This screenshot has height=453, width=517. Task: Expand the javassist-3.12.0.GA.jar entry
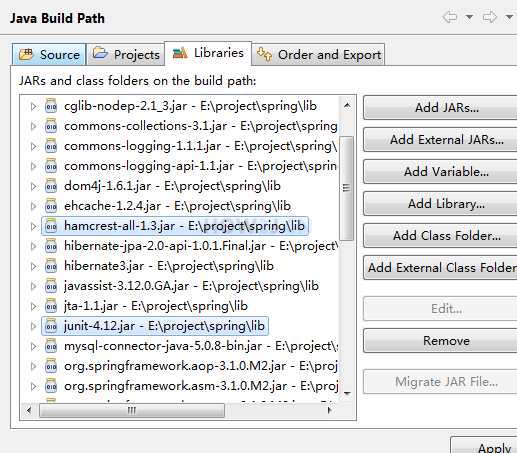coord(33,286)
